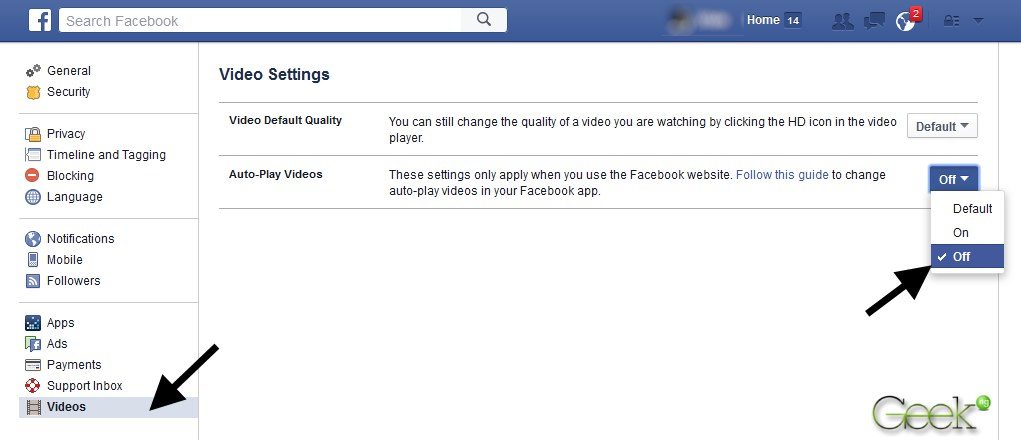This screenshot has width=1021, height=440.
Task: Open Mobile settings
Action: (x=64, y=260)
